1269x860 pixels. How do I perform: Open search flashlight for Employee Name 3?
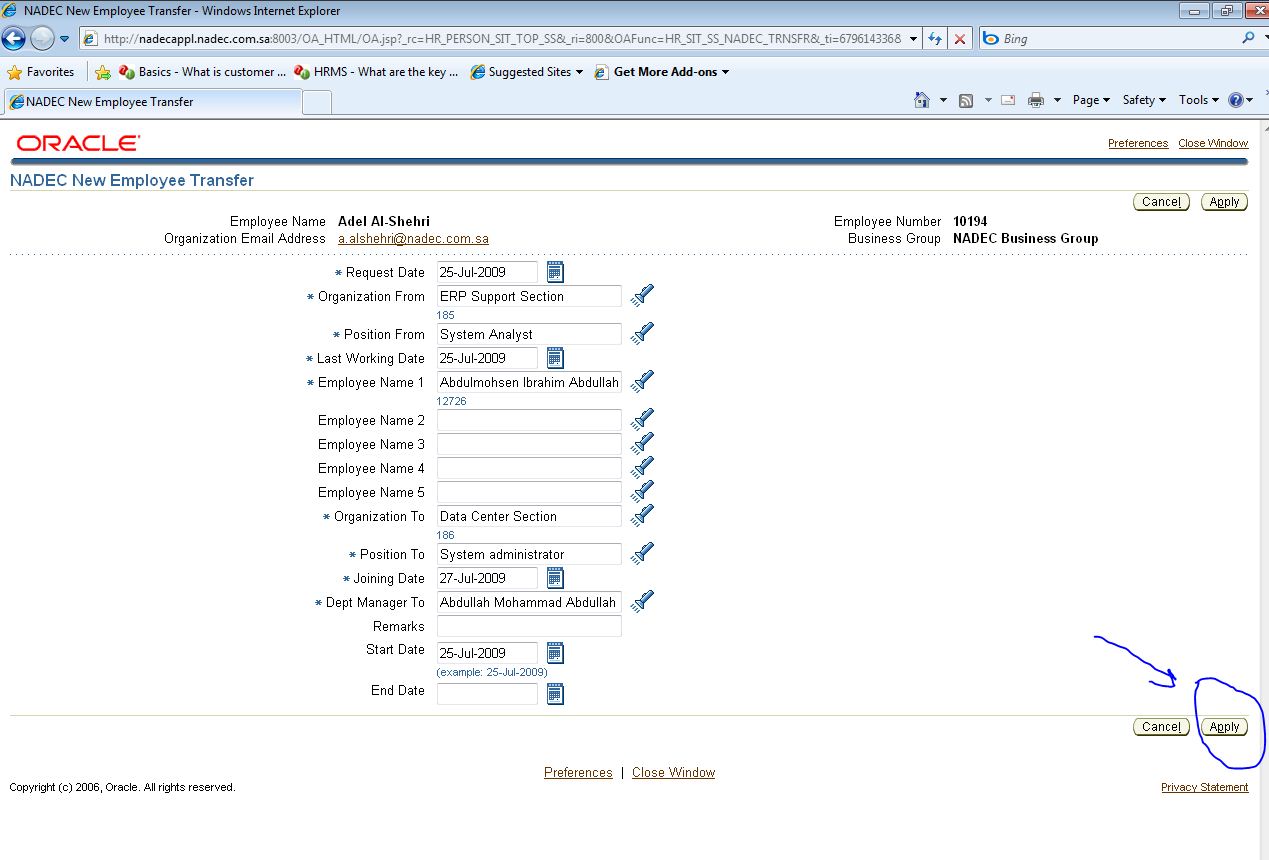pos(643,444)
